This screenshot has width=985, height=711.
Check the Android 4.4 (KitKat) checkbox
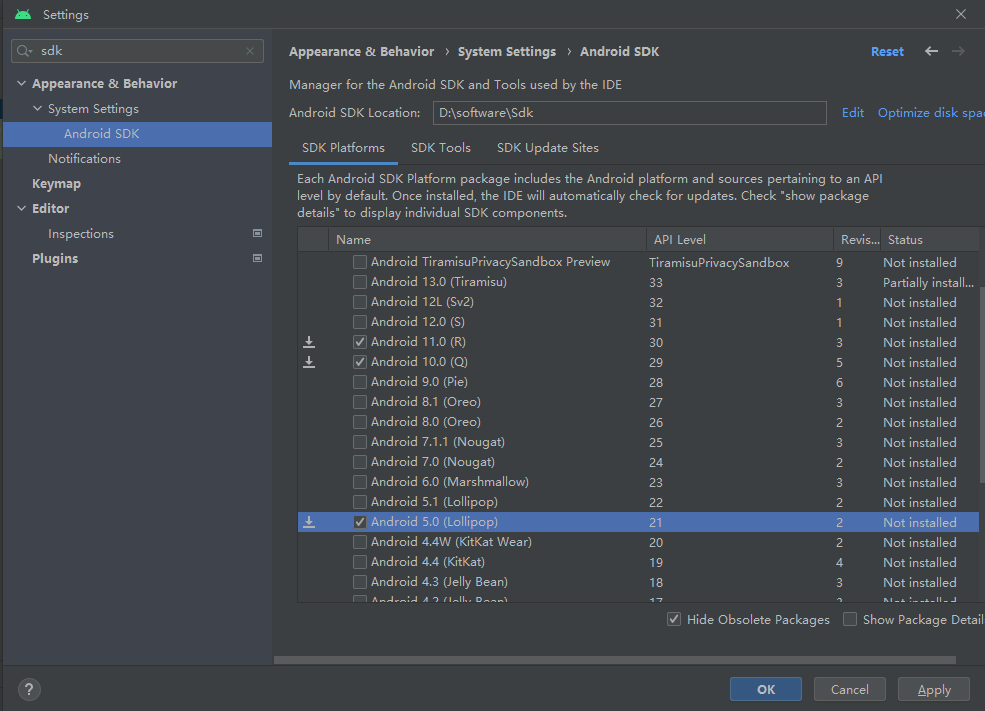pyautogui.click(x=360, y=562)
